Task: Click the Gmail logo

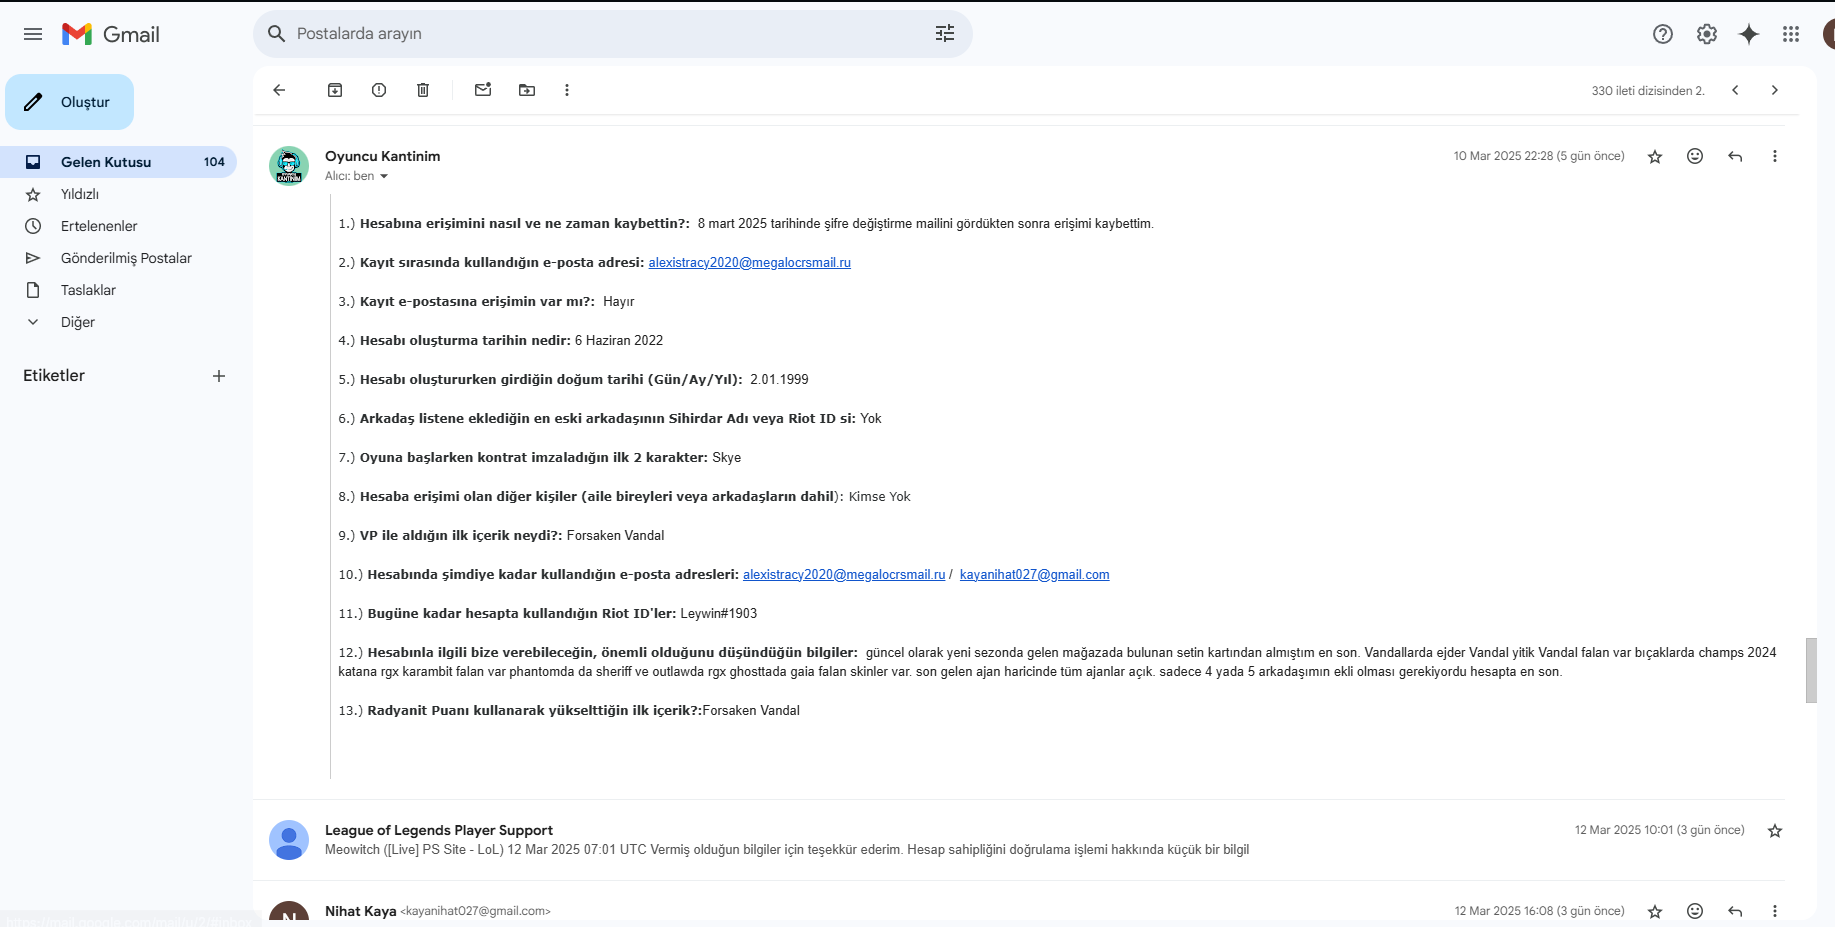Action: [111, 34]
